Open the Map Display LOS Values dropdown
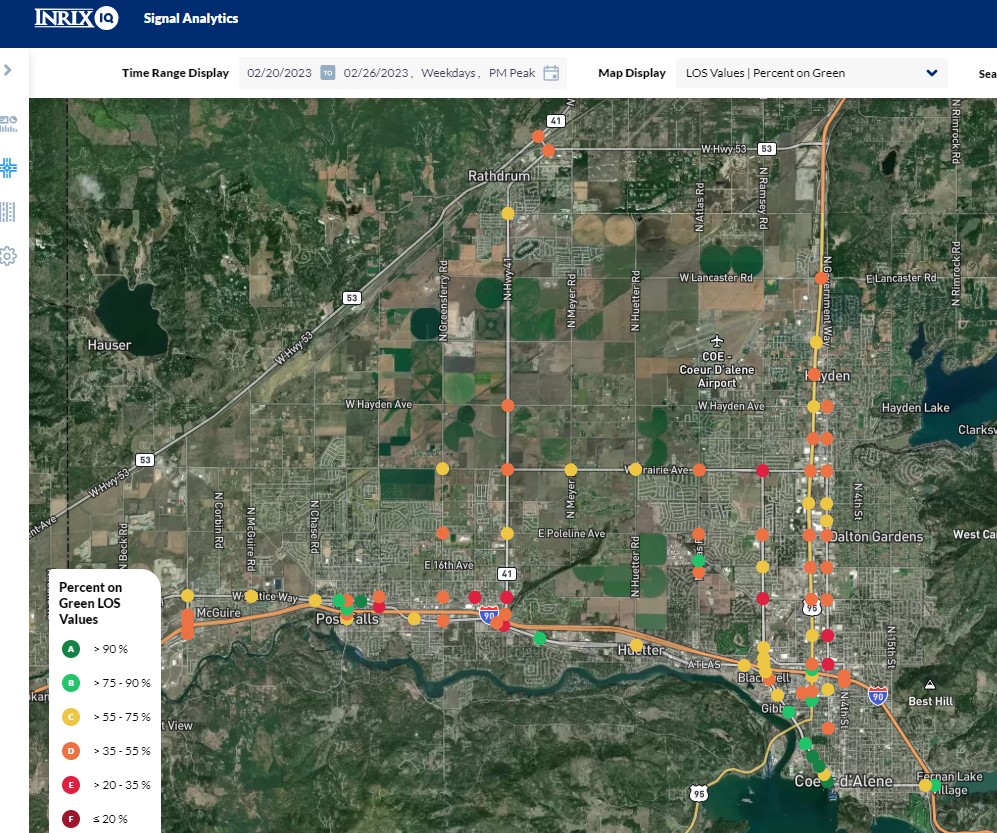Image resolution: width=997 pixels, height=833 pixels. click(812, 73)
